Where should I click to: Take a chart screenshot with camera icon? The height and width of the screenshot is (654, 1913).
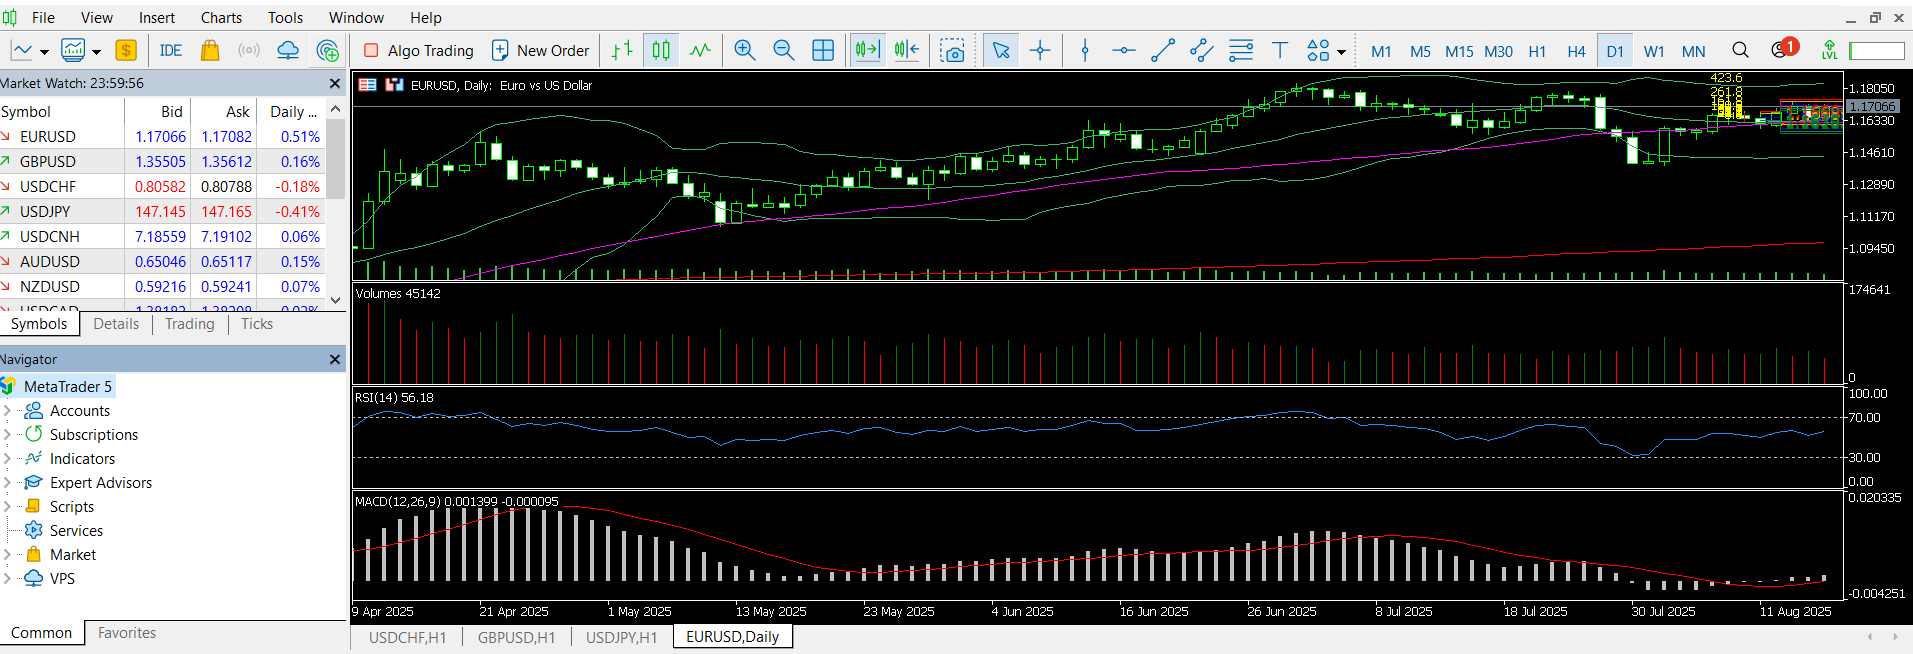(953, 50)
